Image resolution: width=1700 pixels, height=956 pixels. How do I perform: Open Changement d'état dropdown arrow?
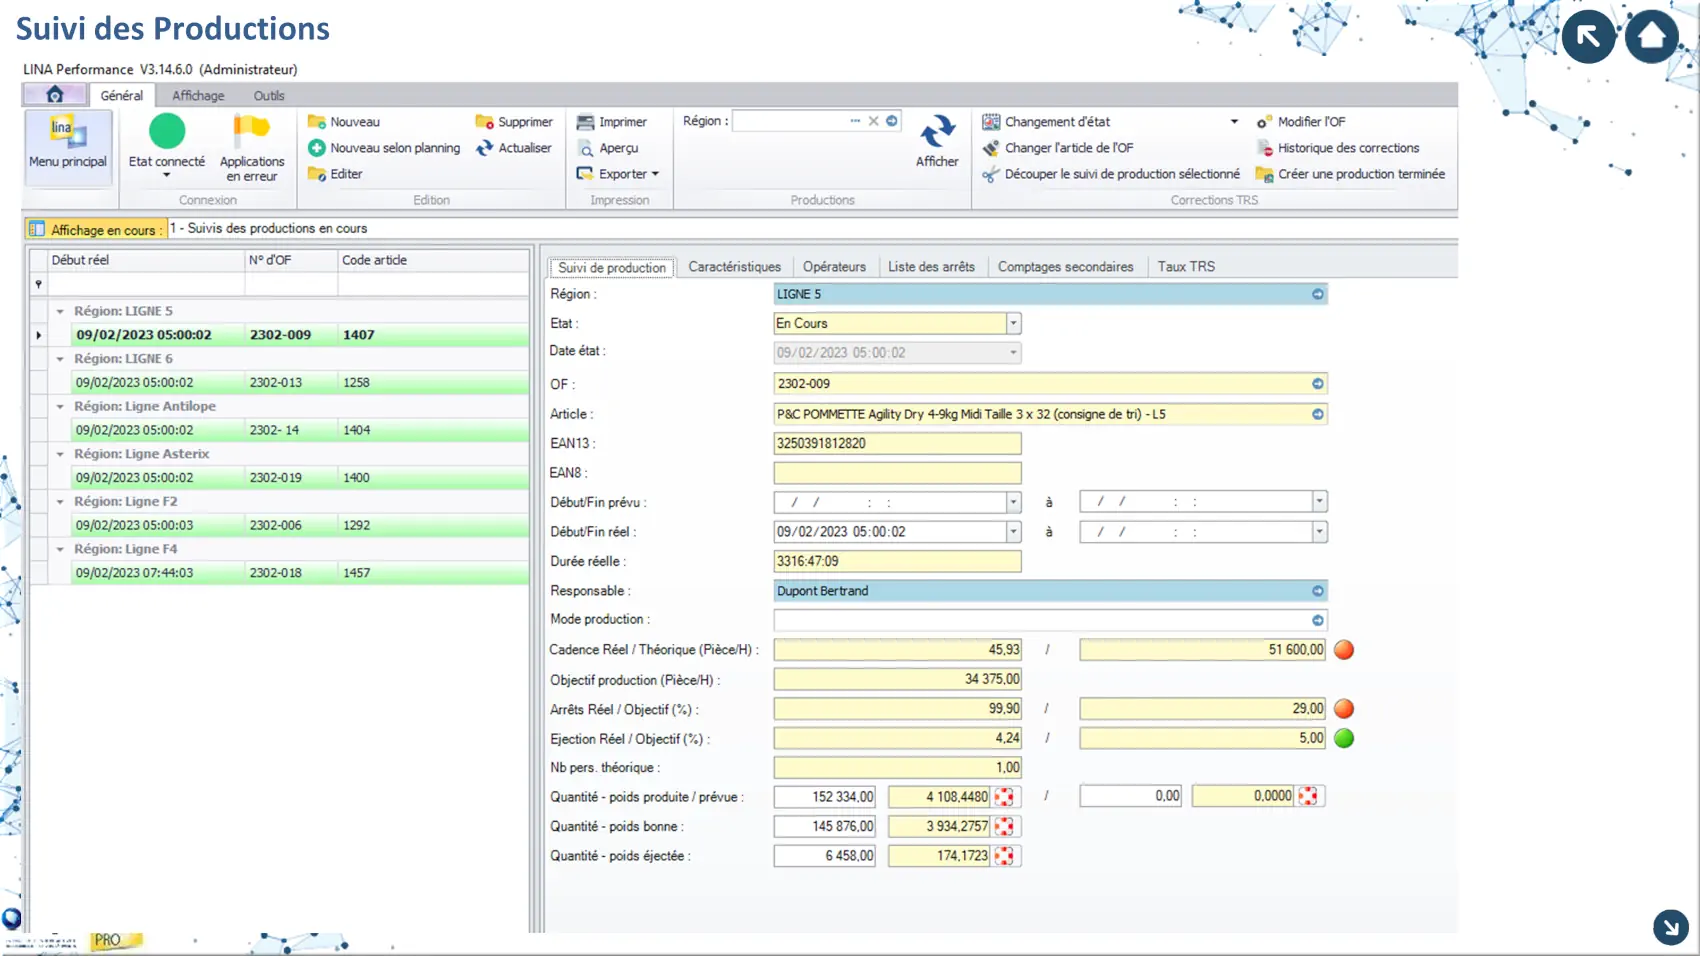coord(1234,122)
